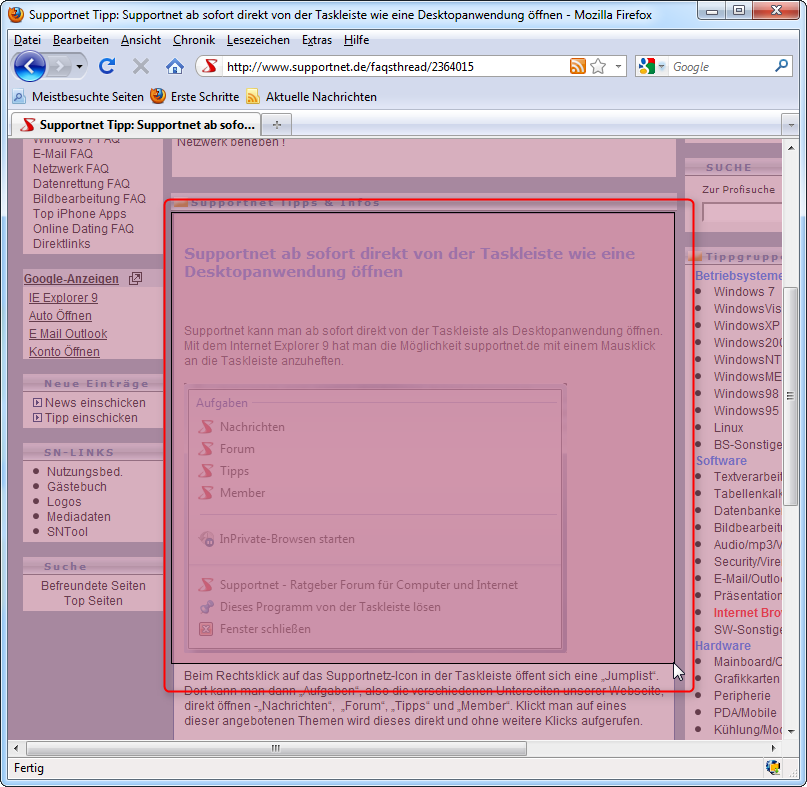Open the Top iPhone Apps link
The width and height of the screenshot is (807, 787).
[79, 214]
